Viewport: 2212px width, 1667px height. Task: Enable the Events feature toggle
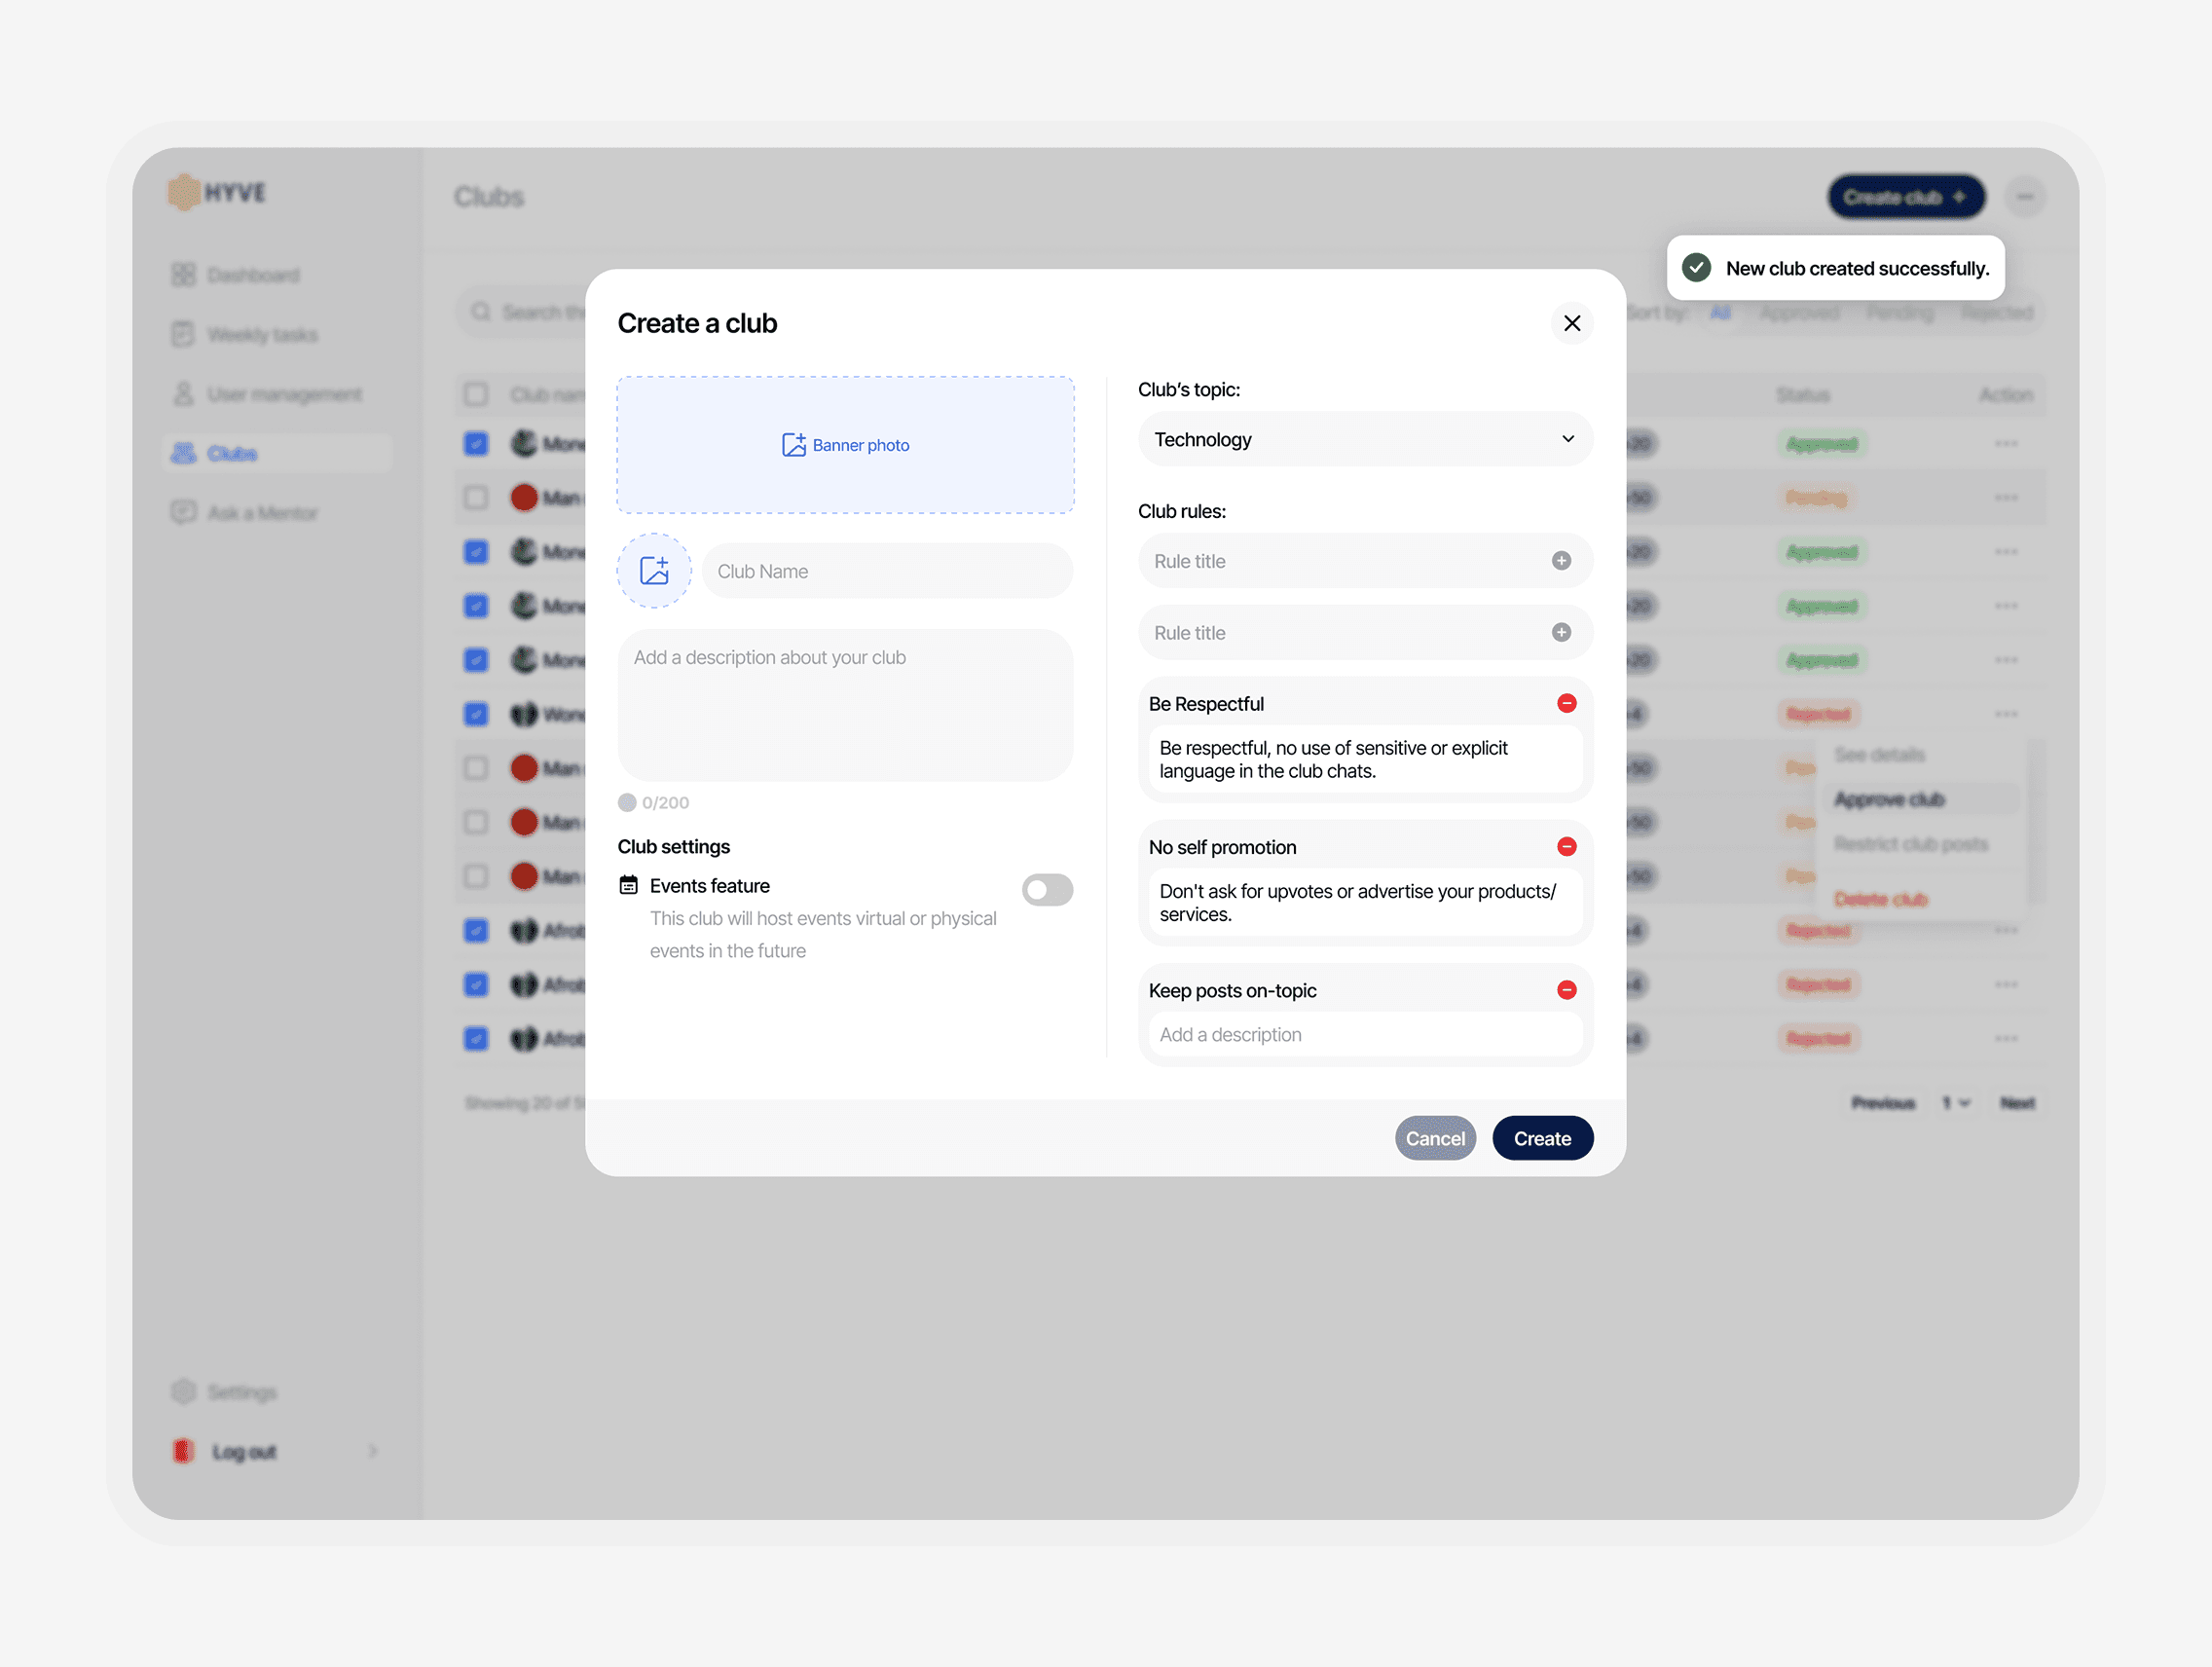(1047, 889)
